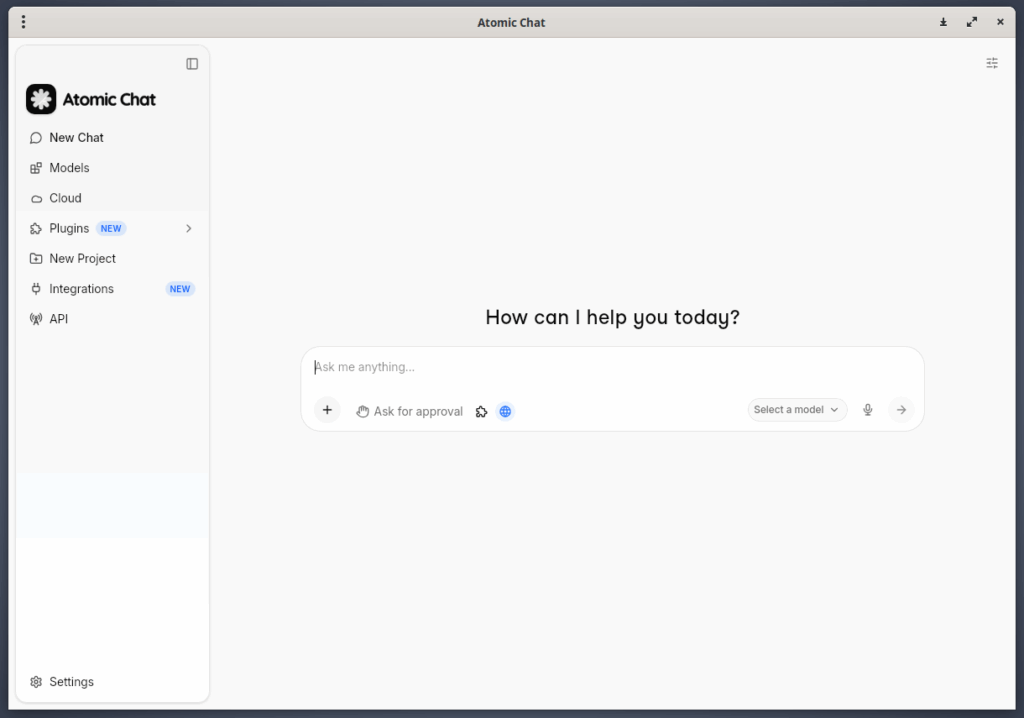Click the Atomic Chat sidebar brand name
Image resolution: width=1024 pixels, height=718 pixels.
[110, 99]
